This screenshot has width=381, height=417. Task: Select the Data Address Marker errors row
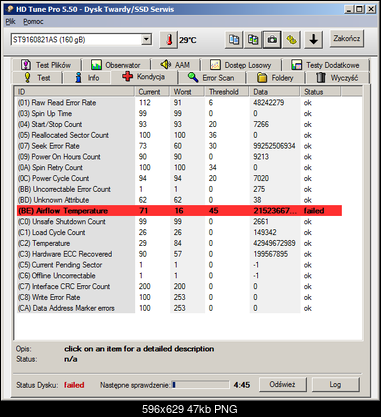pos(179,308)
